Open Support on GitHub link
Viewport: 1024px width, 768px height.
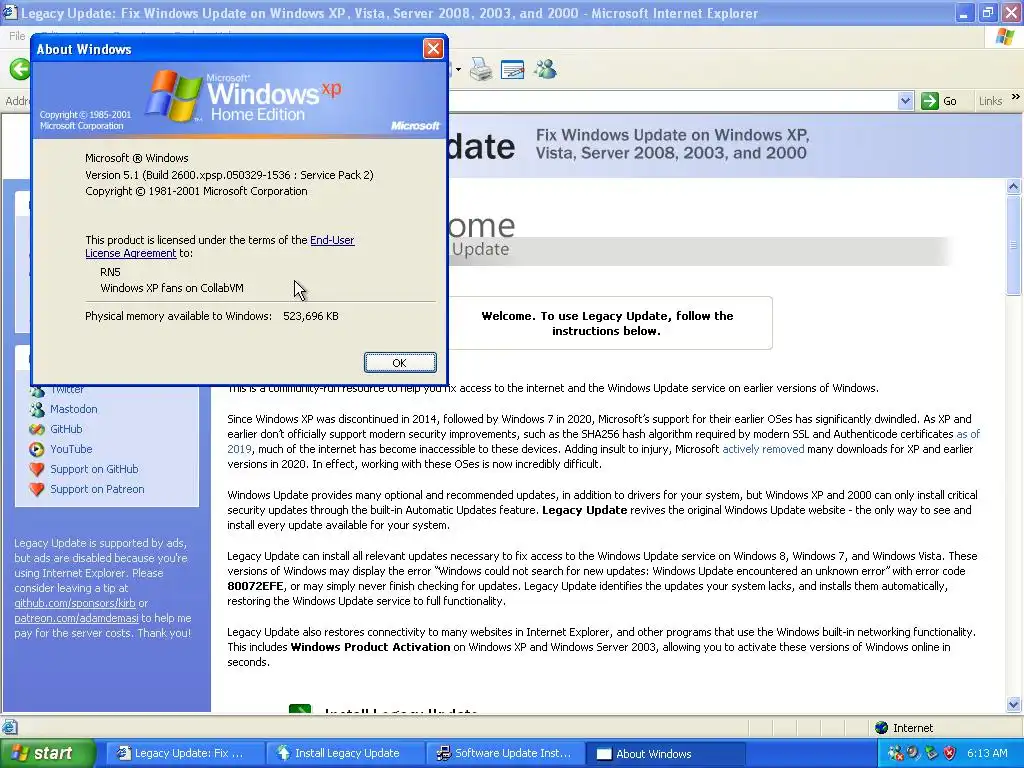coord(94,469)
